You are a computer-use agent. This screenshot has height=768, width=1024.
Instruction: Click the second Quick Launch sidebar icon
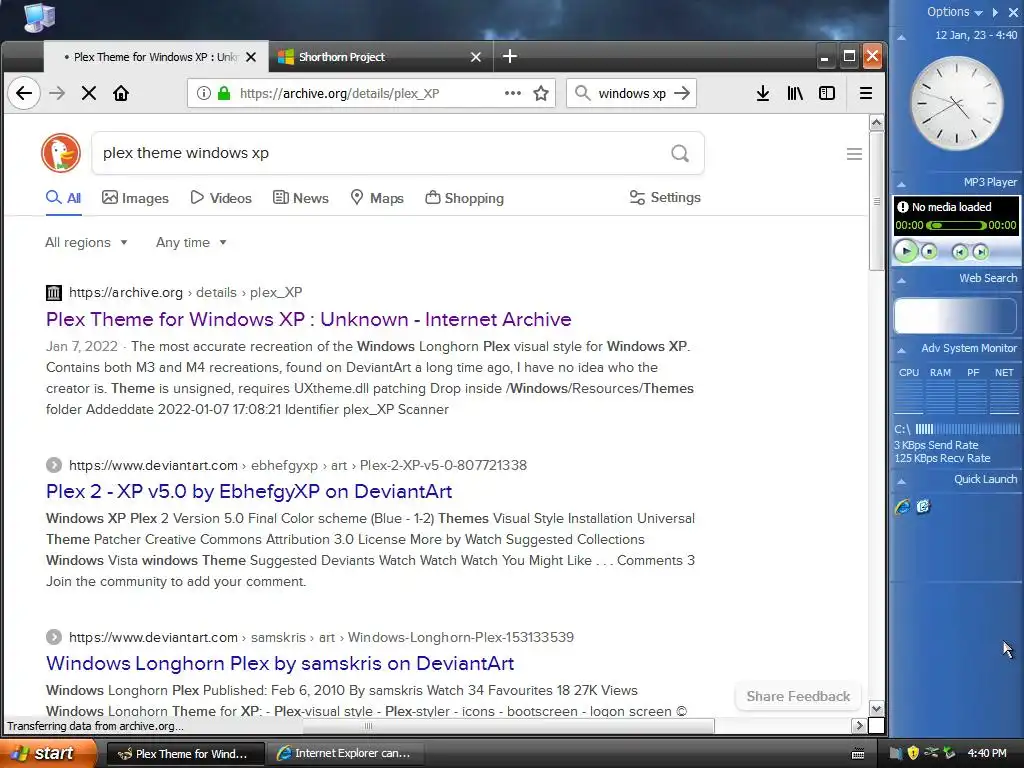[923, 507]
